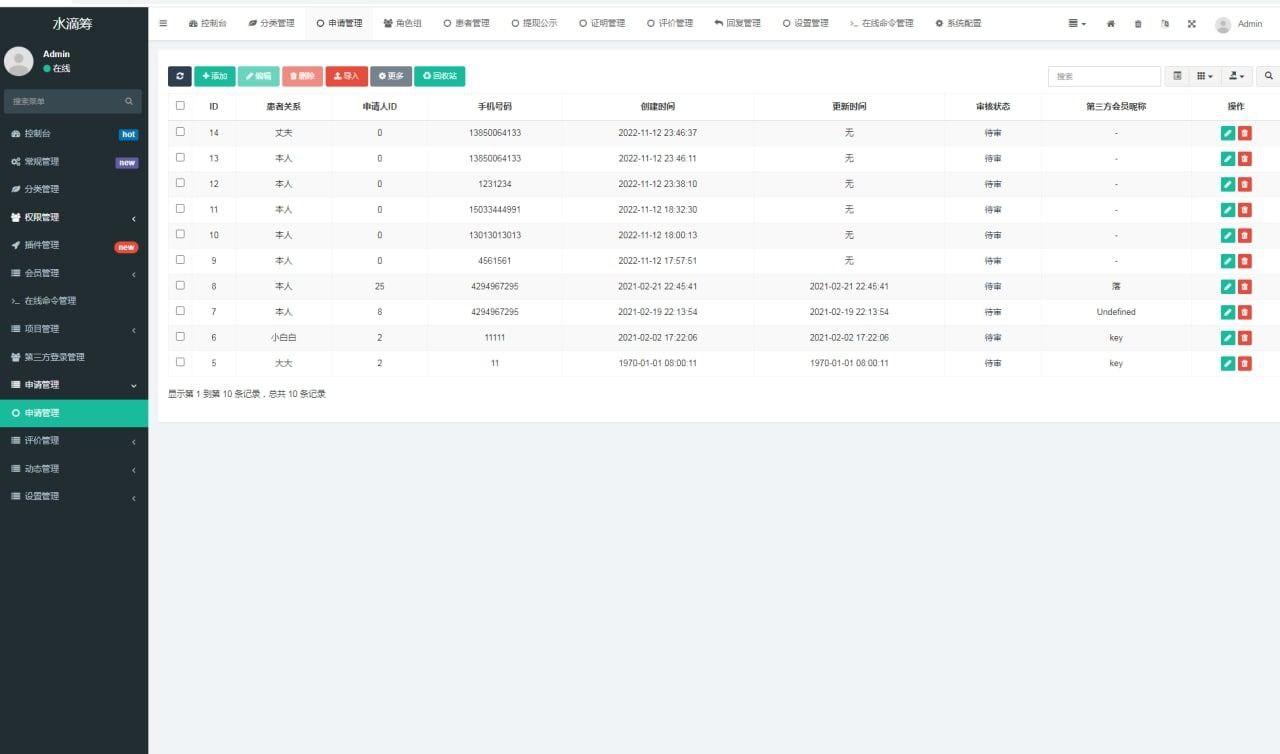Viewport: 1280px width, 754px height.
Task: Click the refresh table icon button
Action: click(x=180, y=76)
